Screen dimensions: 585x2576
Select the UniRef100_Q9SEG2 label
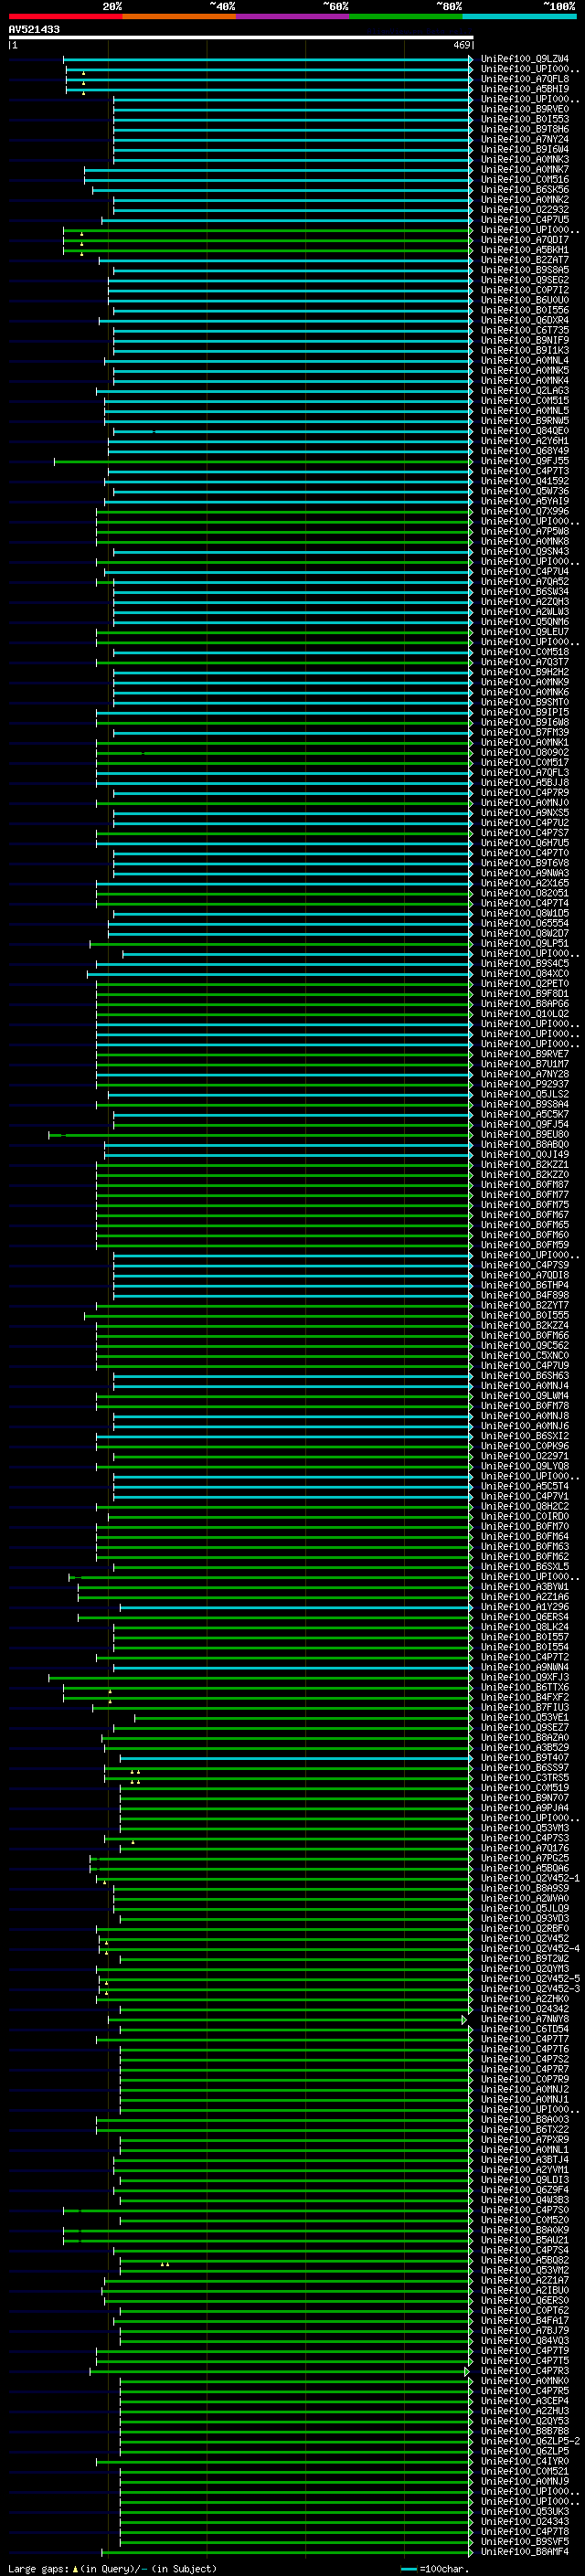pyautogui.click(x=525, y=280)
